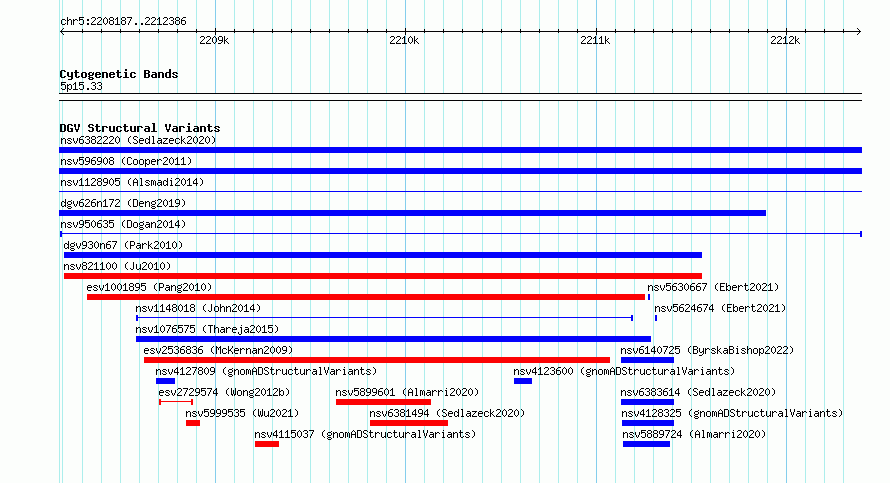Click the thin red line of esv2729574
Screen dimensions: 890x483
pyautogui.click(x=176, y=402)
